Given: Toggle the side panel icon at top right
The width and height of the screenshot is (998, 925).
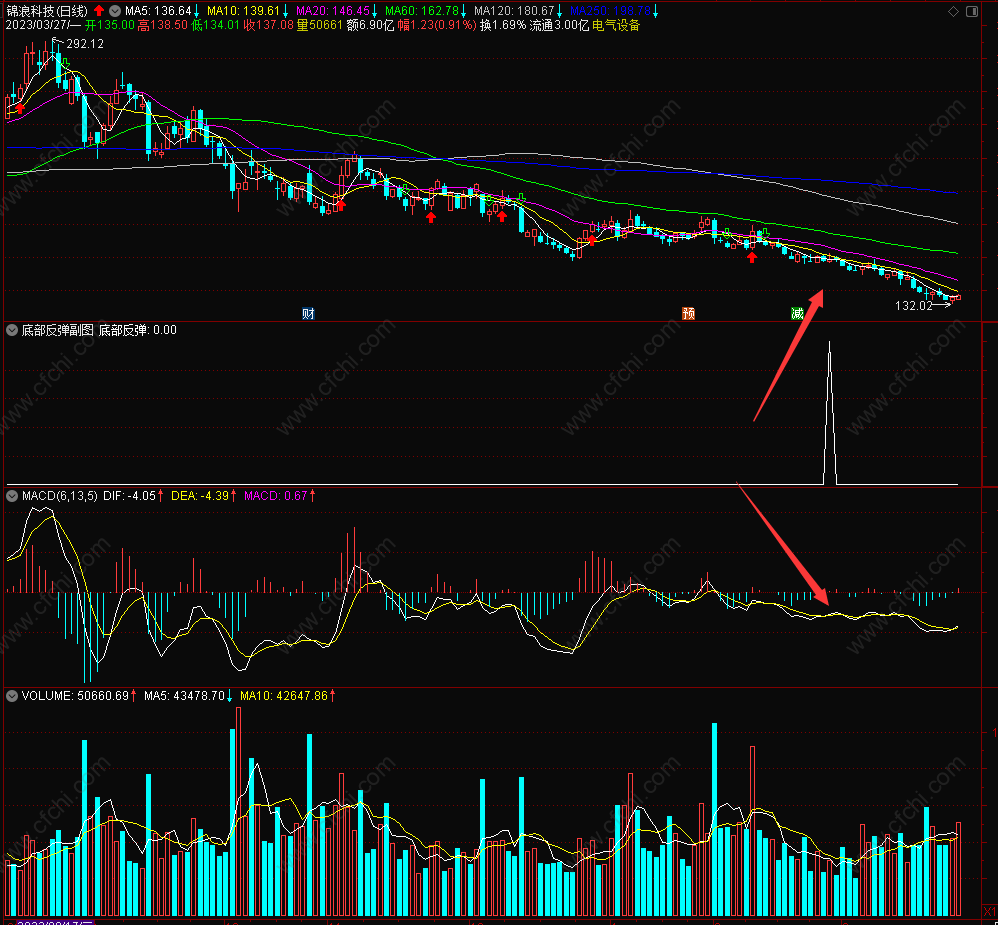Looking at the screenshot, I should click(x=972, y=11).
